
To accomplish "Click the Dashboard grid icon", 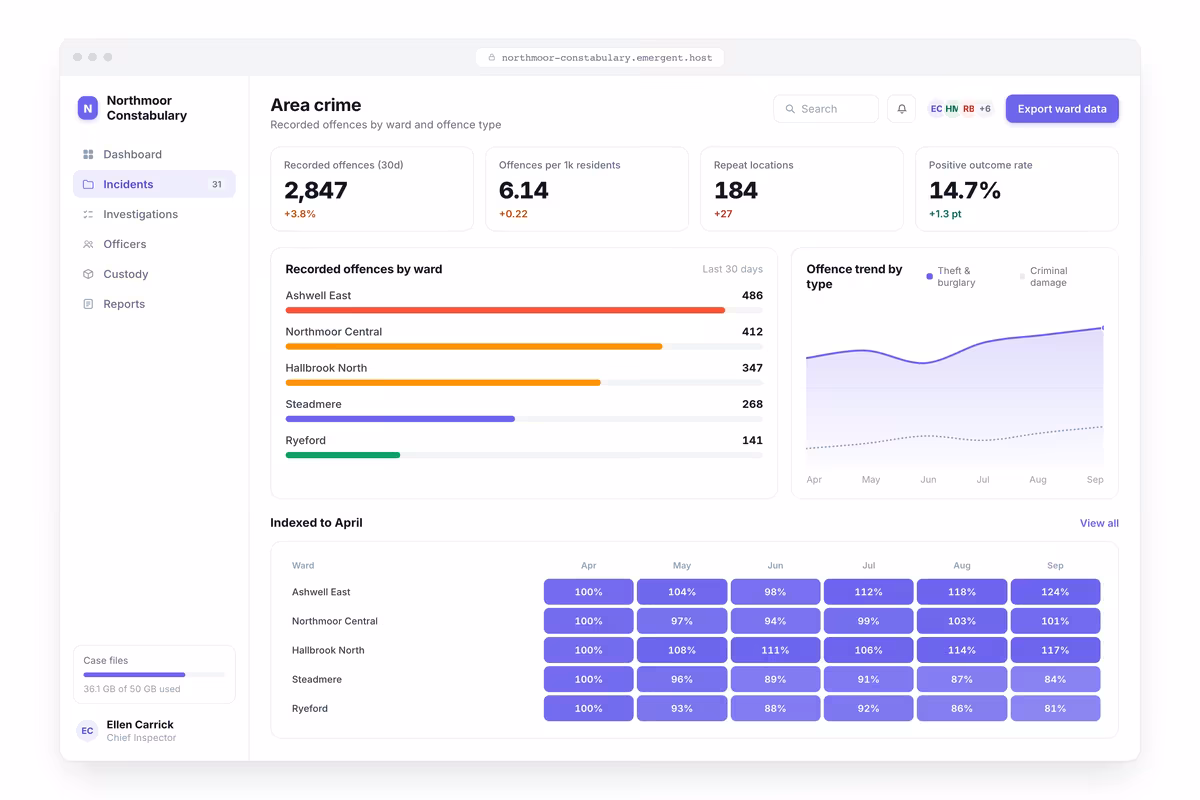I will [88, 154].
